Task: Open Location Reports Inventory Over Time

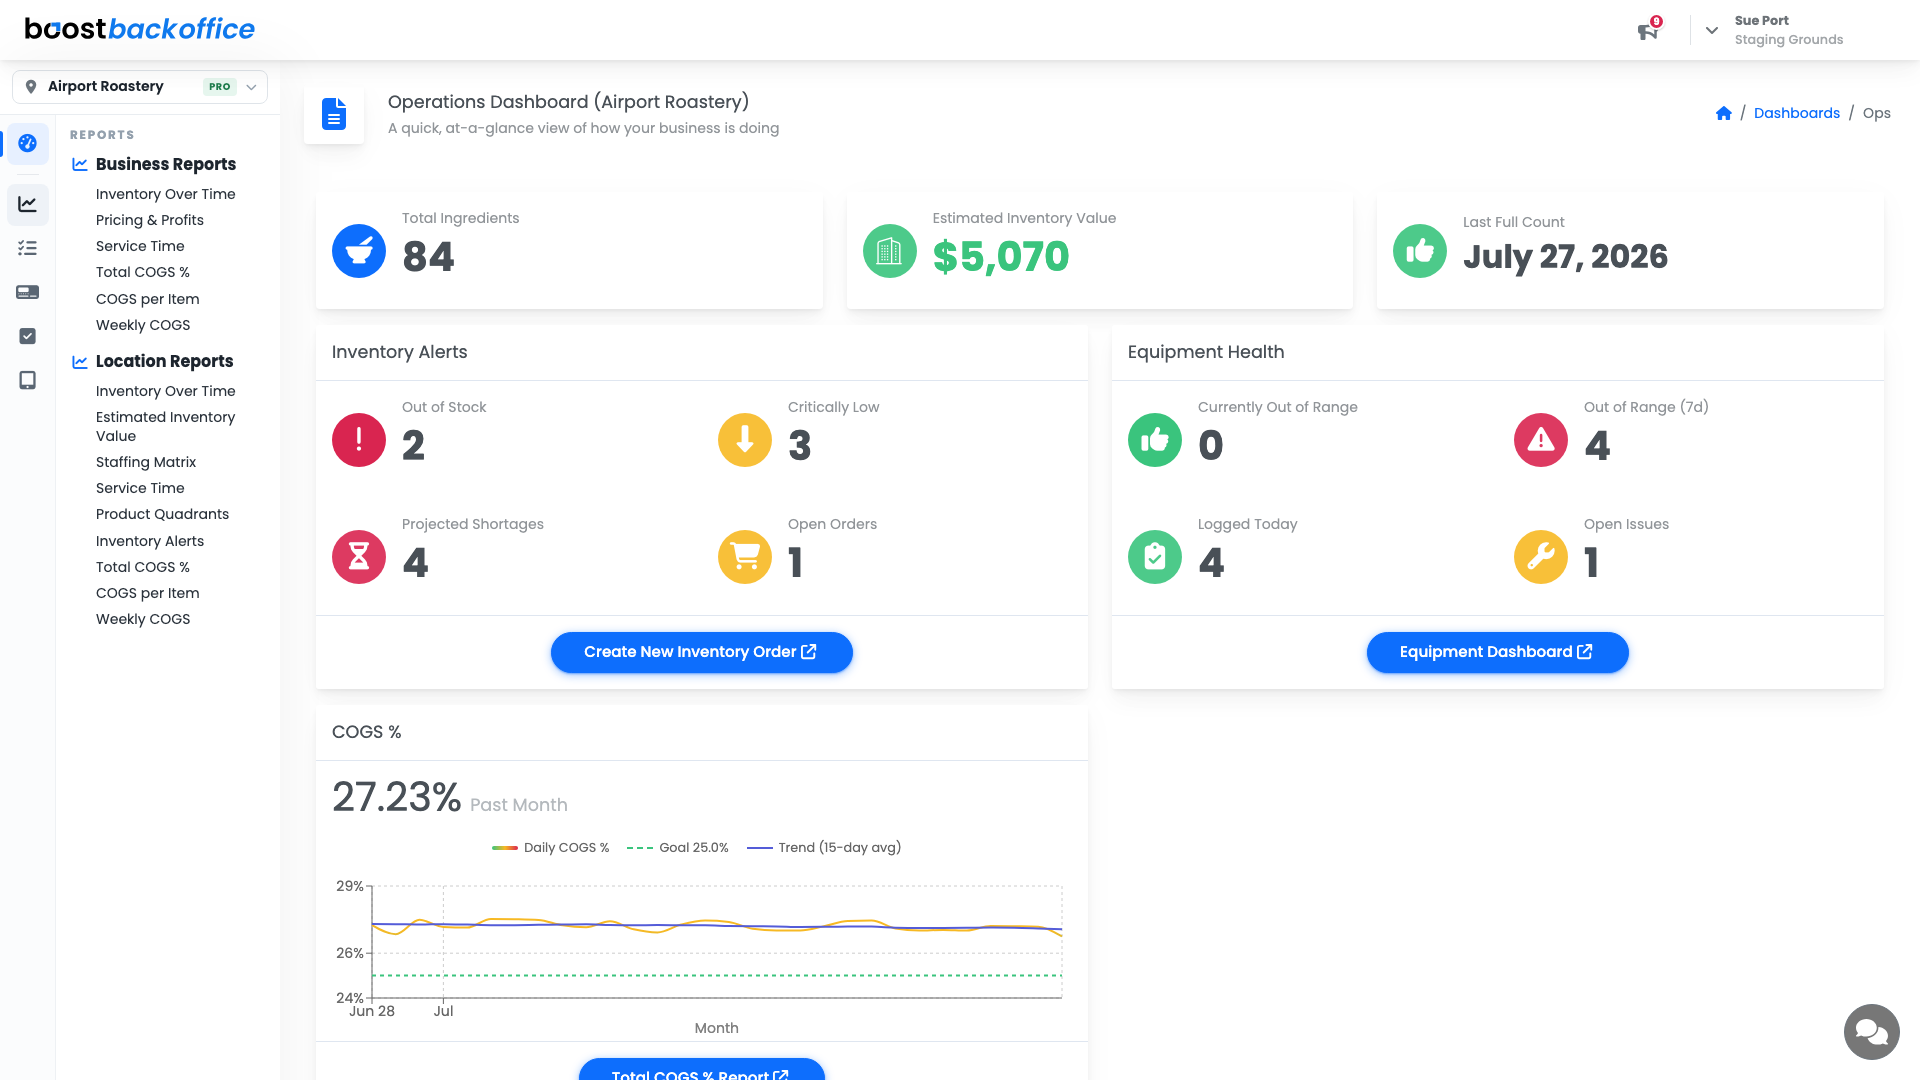Action: click(x=166, y=391)
